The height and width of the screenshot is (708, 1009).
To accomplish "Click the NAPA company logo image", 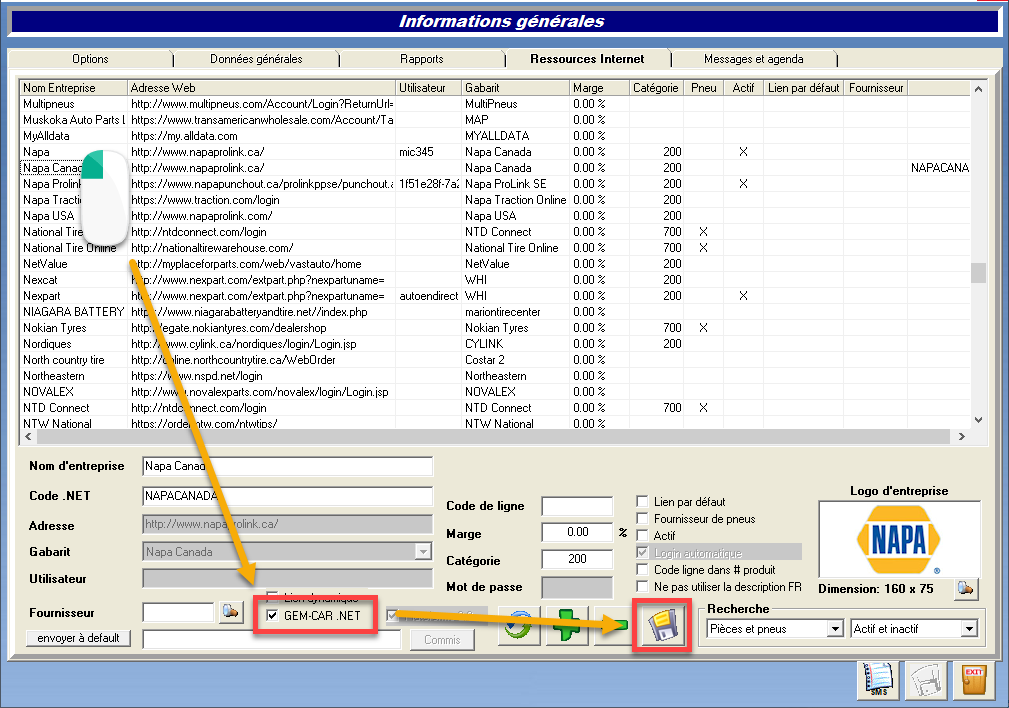I will coord(898,539).
